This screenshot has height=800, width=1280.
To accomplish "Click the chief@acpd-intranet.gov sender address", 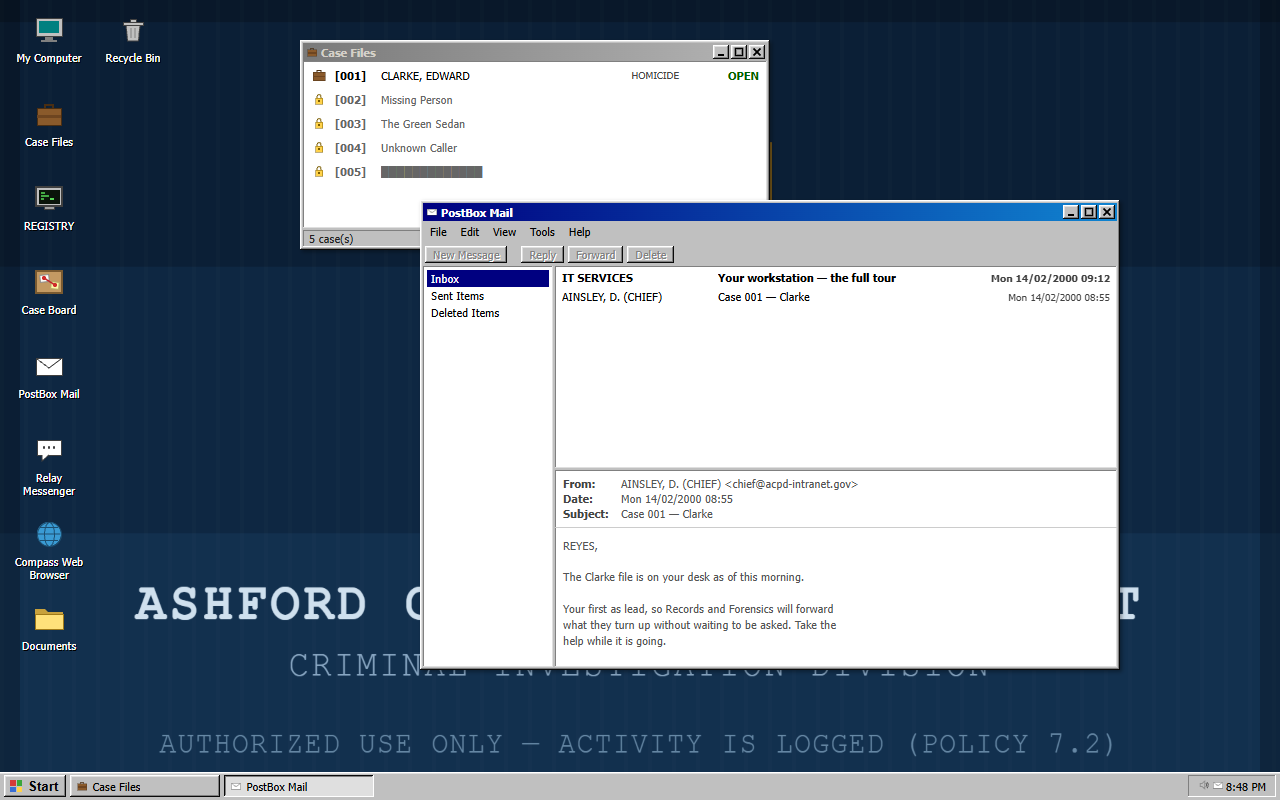I will tap(791, 484).
